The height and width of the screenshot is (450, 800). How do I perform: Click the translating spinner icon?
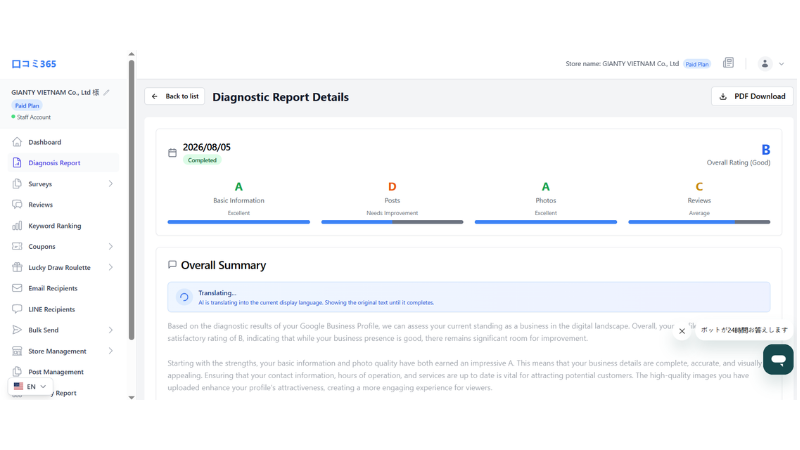(184, 297)
